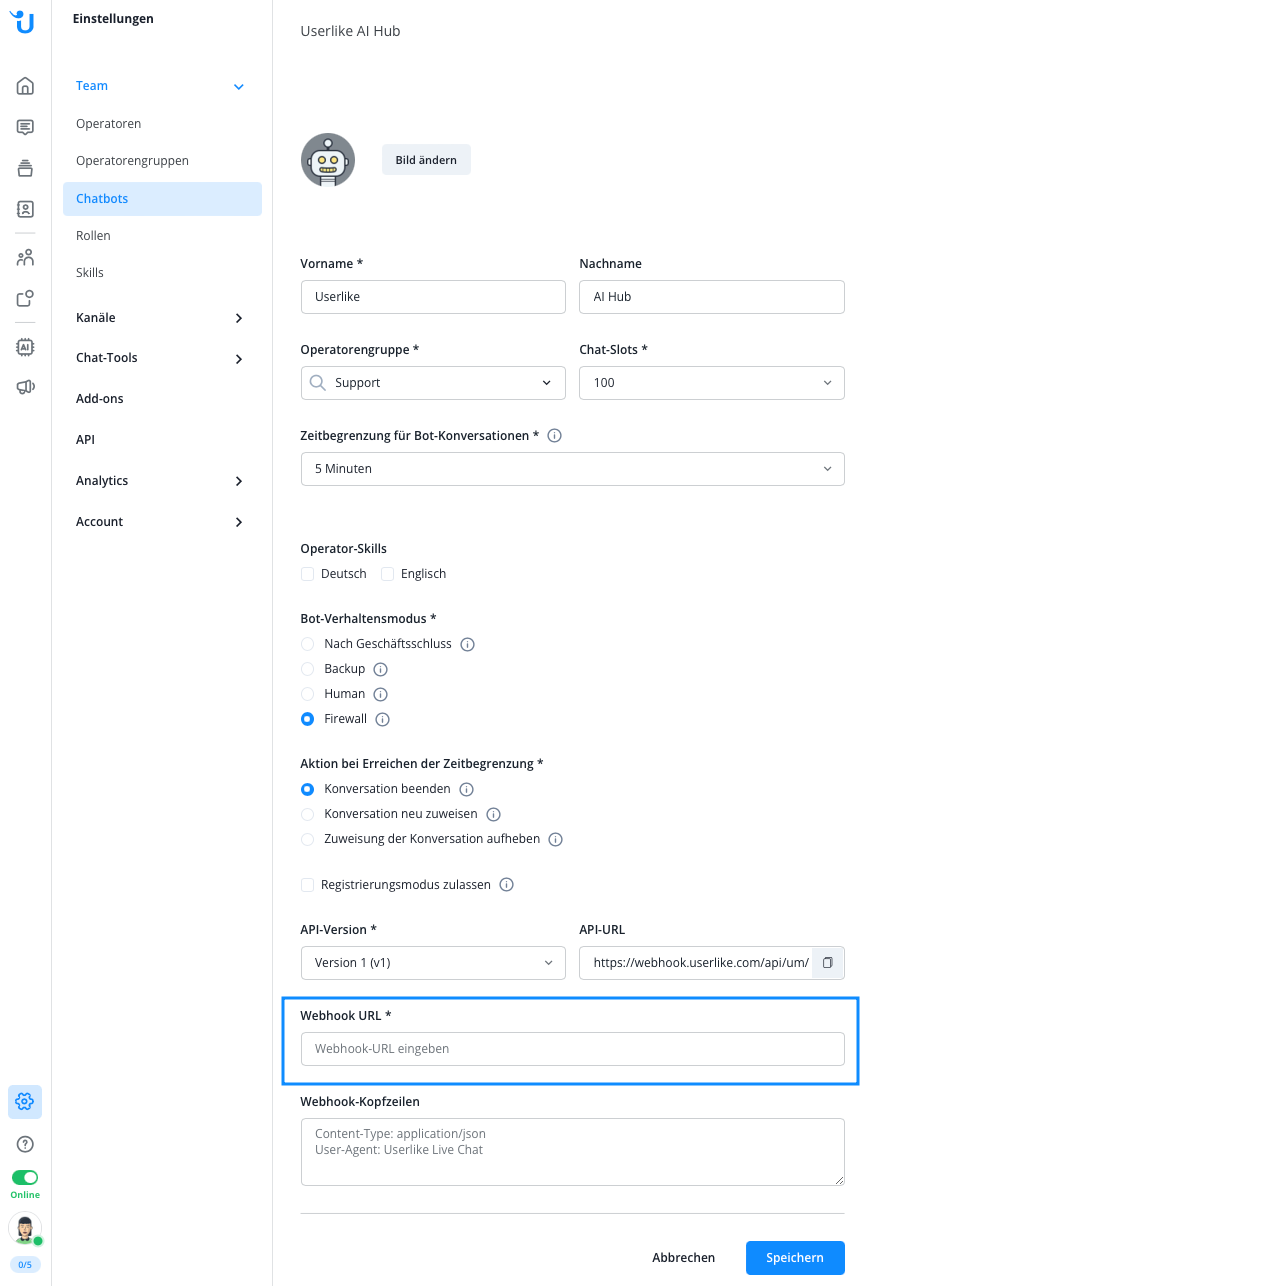Viewport: 1270px width, 1286px height.
Task: Show info for Konversation beenden
Action: [467, 790]
